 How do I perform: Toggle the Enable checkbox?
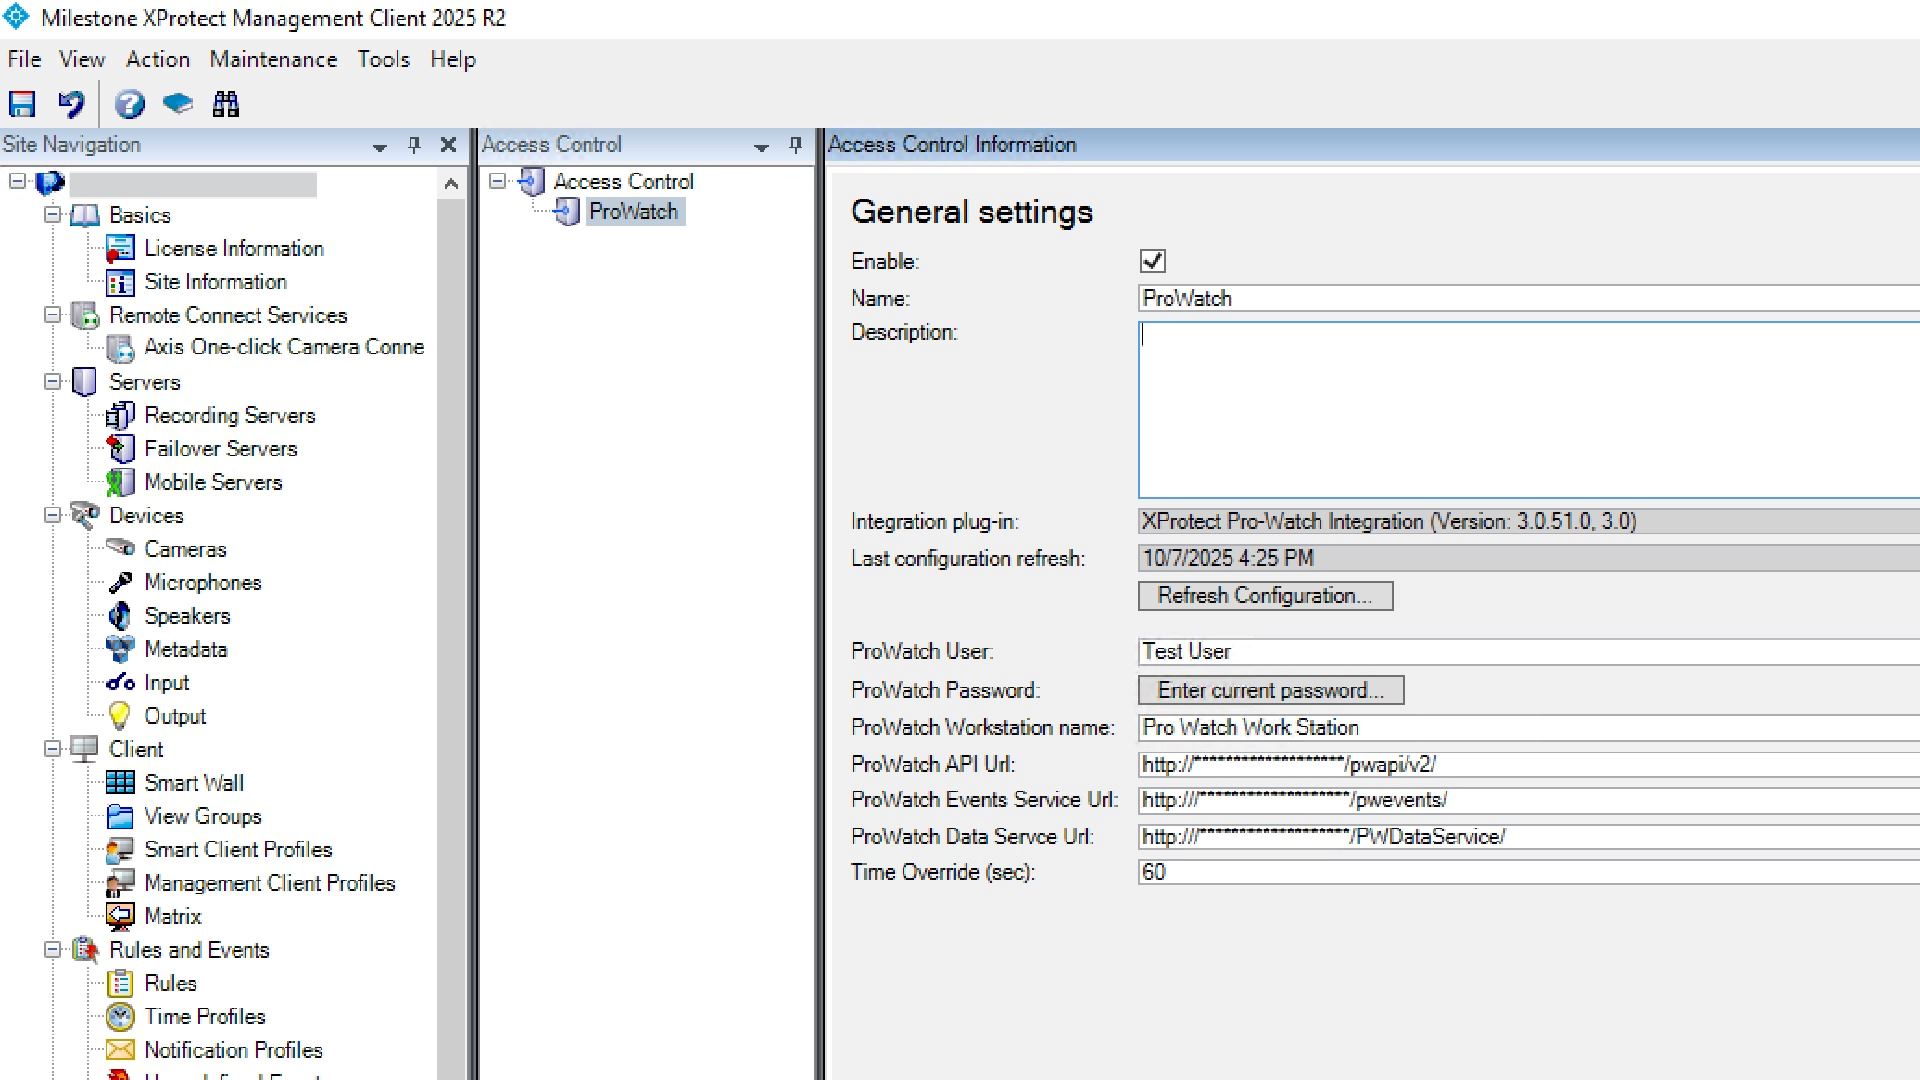1152,261
